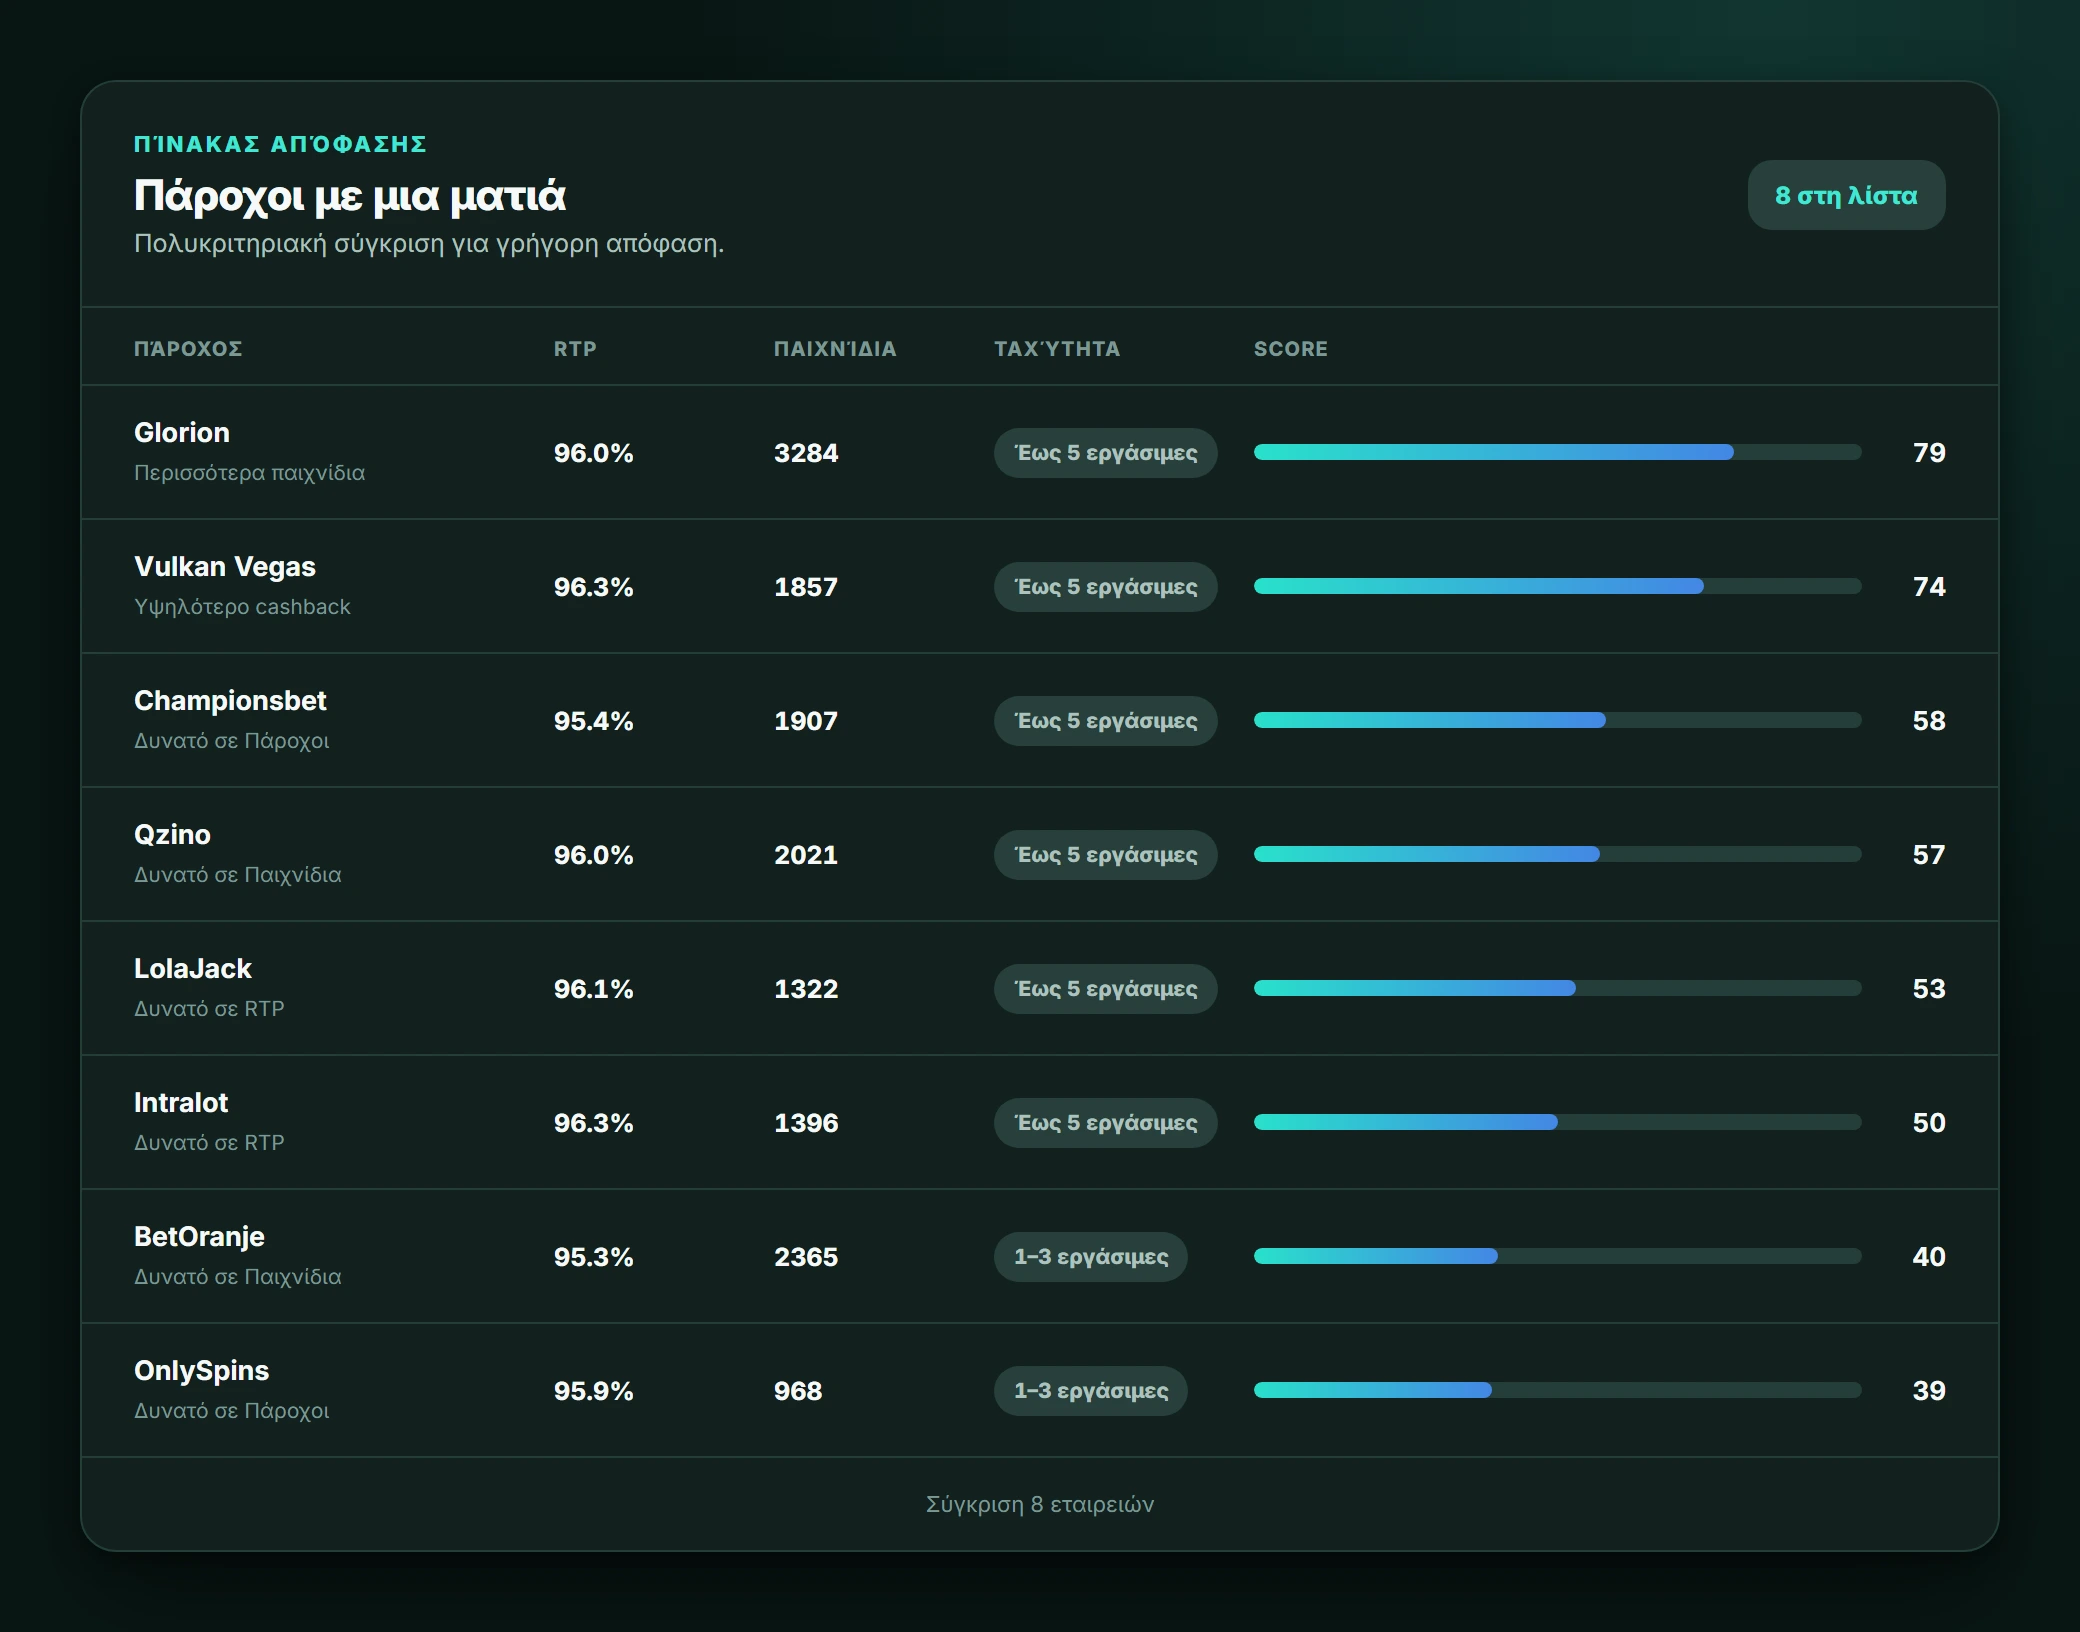Click the games count 1907
The width and height of the screenshot is (2080, 1632).
(x=806, y=721)
